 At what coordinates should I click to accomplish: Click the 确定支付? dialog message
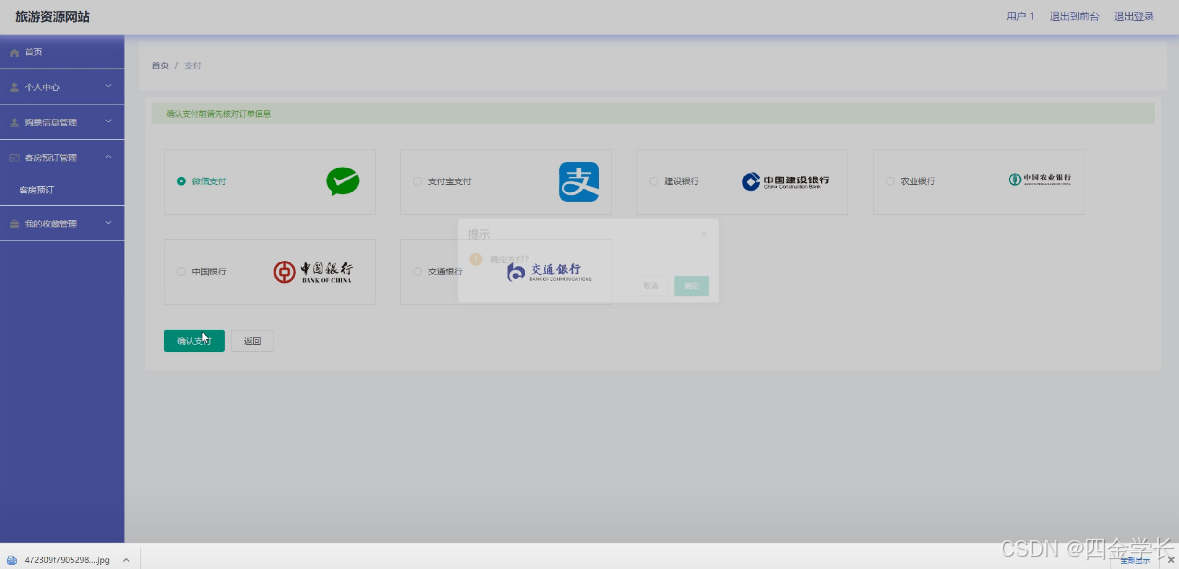[510, 259]
